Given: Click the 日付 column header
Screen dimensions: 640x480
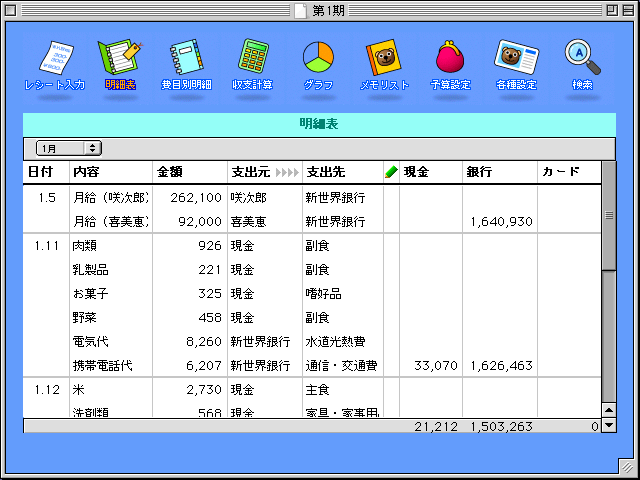Looking at the screenshot, I should (40, 172).
